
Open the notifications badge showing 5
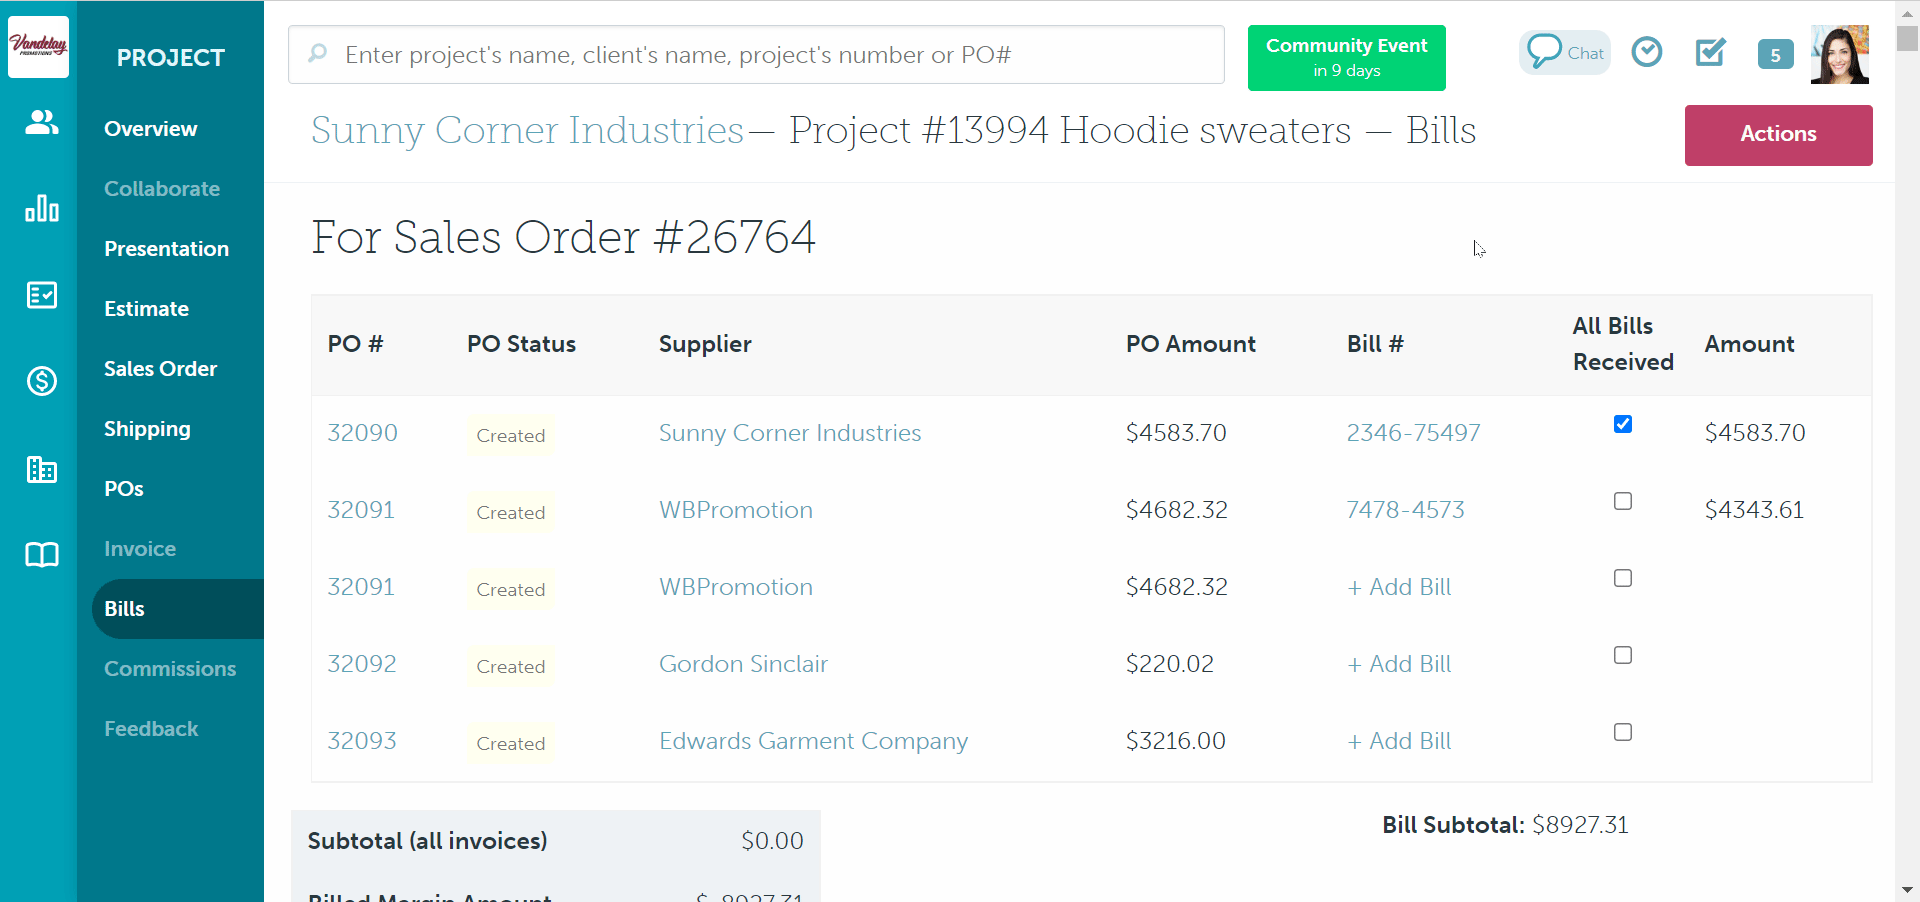pyautogui.click(x=1775, y=55)
